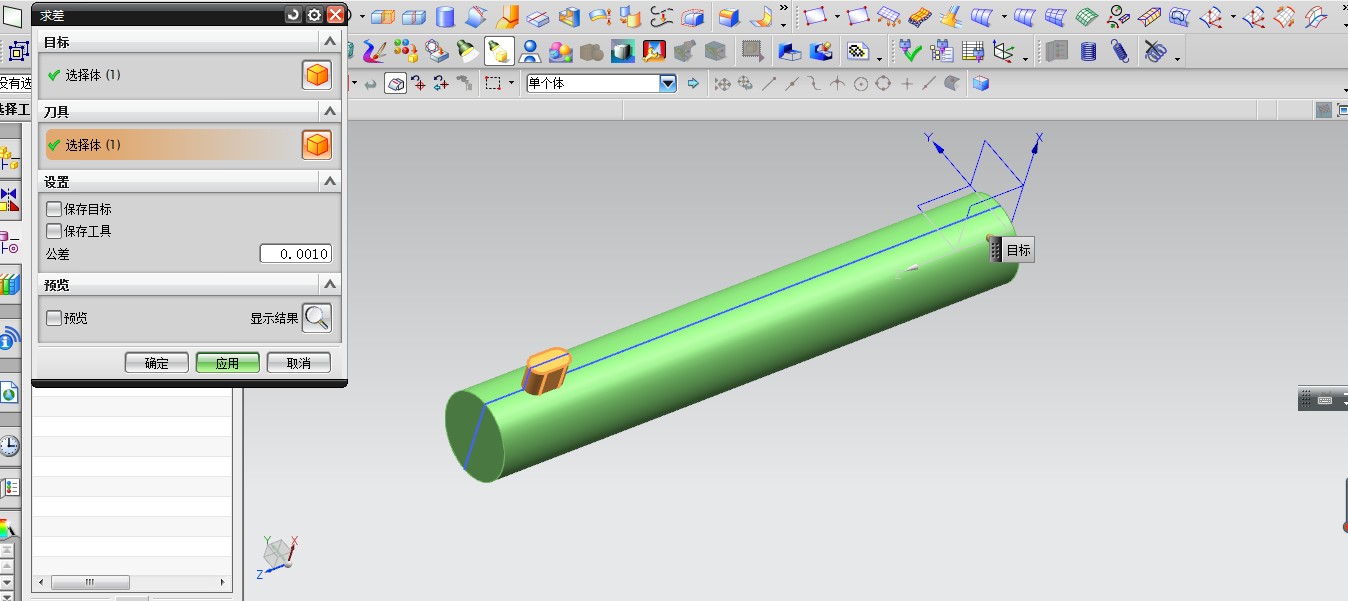Select the green mesh surface icon
Screen dimensions: 1348x601
(1087, 17)
